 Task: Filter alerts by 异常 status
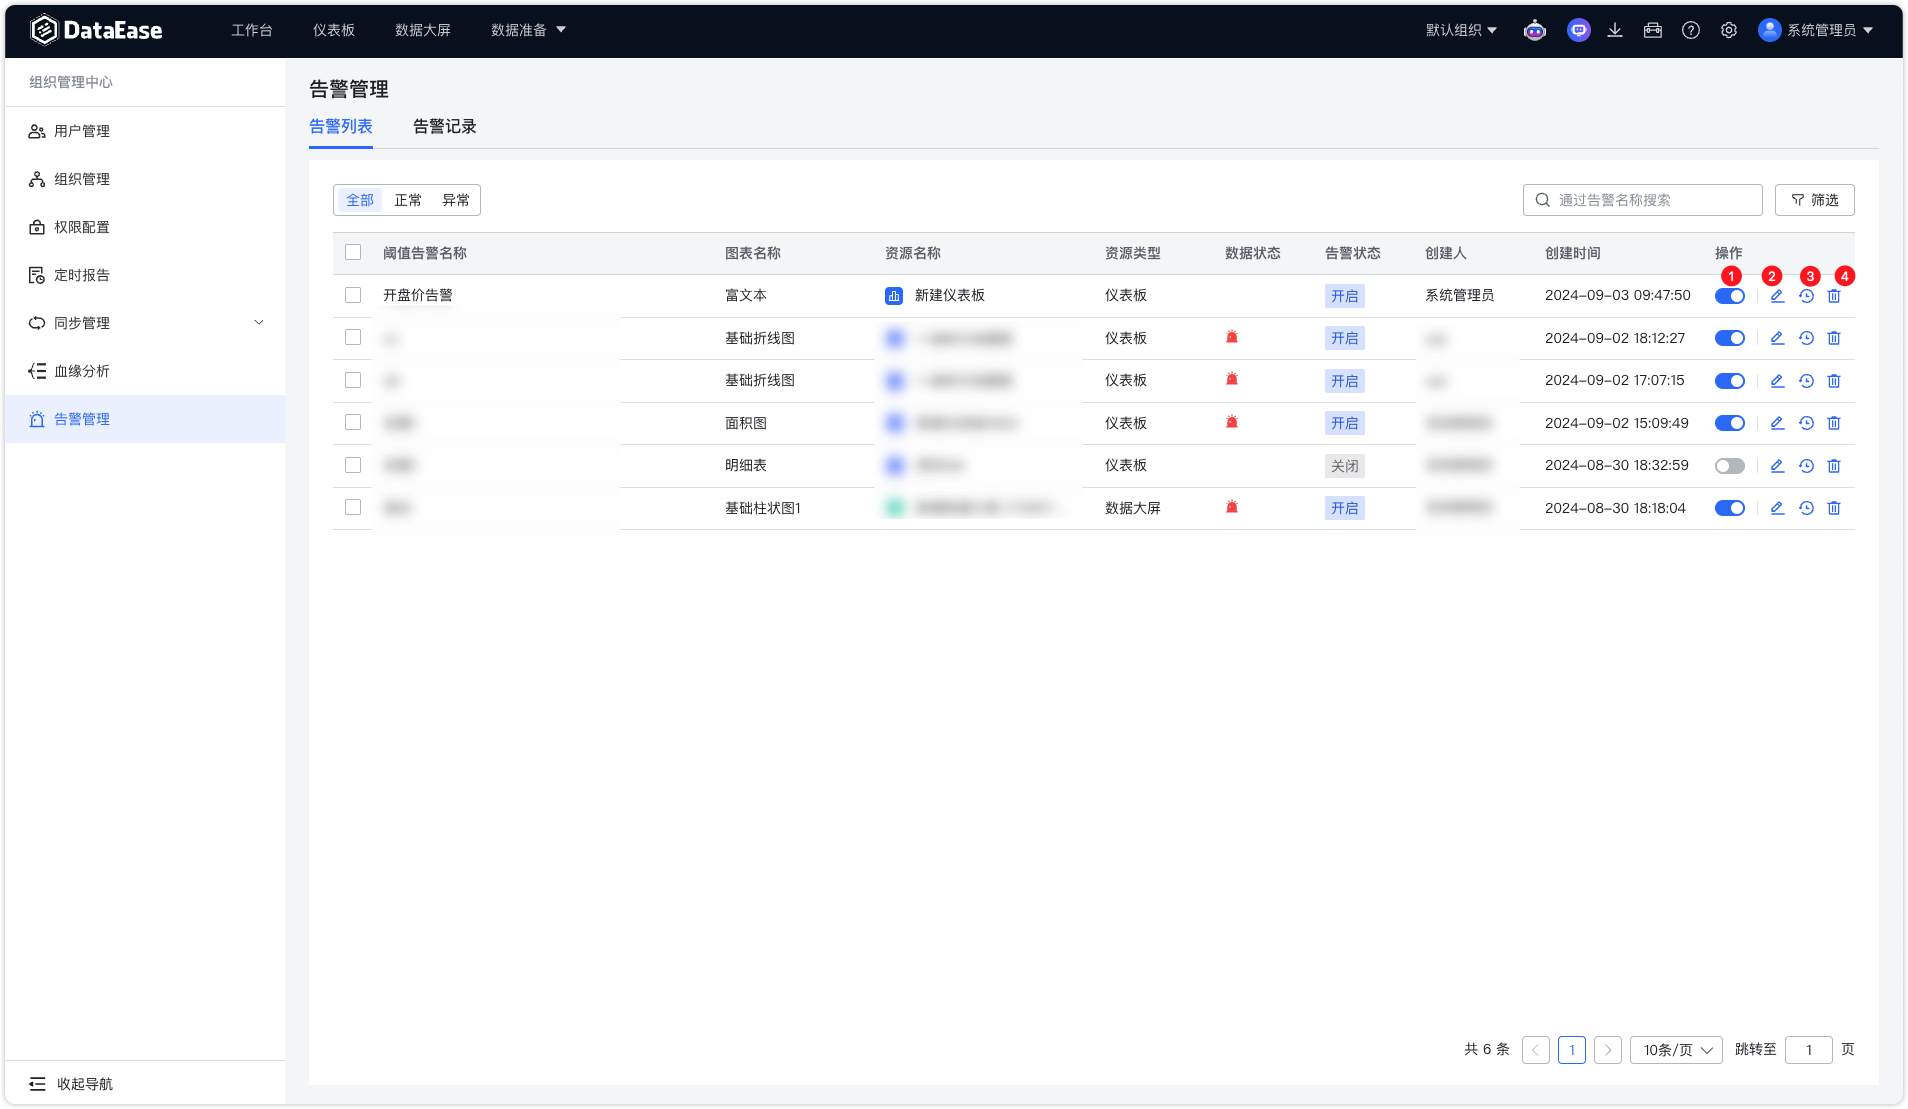click(456, 200)
